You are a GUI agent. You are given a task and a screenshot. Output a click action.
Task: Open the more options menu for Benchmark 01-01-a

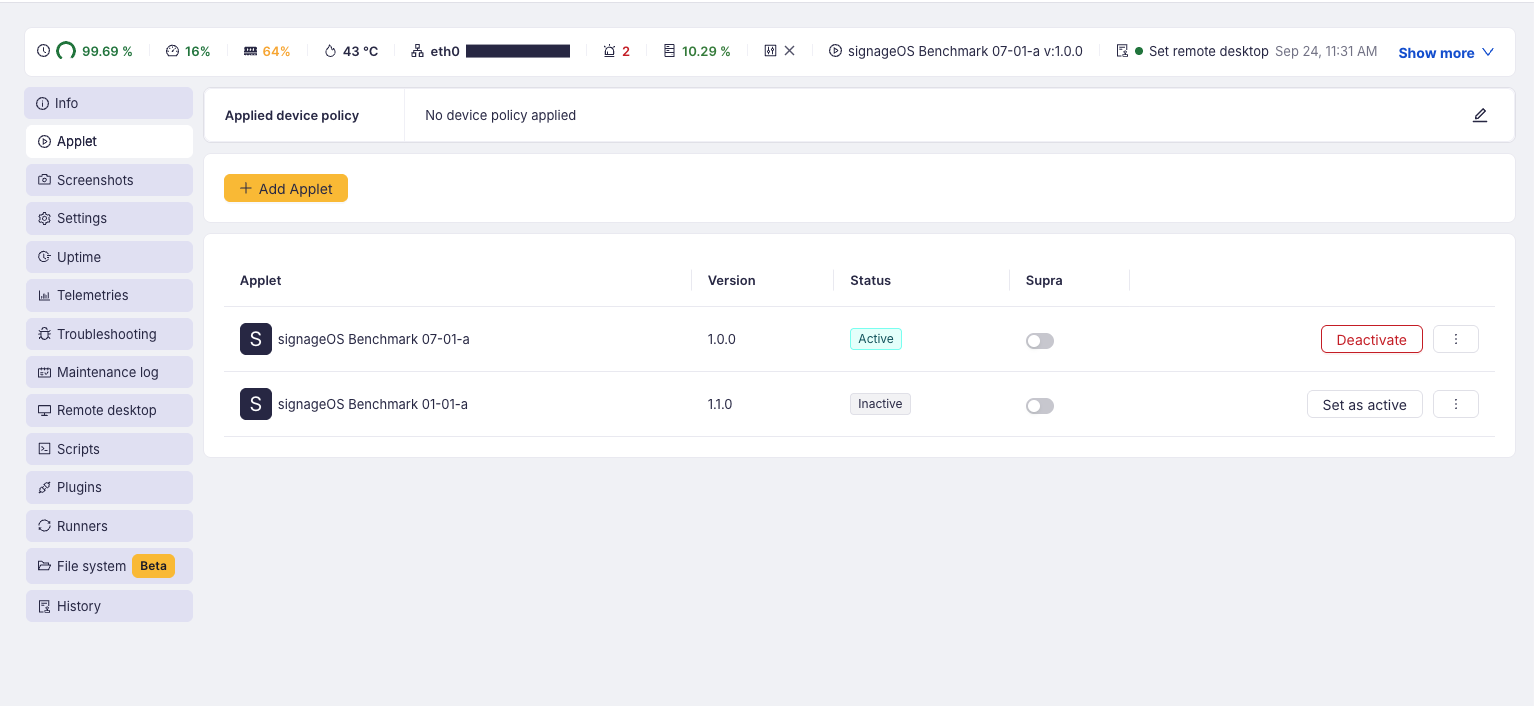pos(1456,404)
